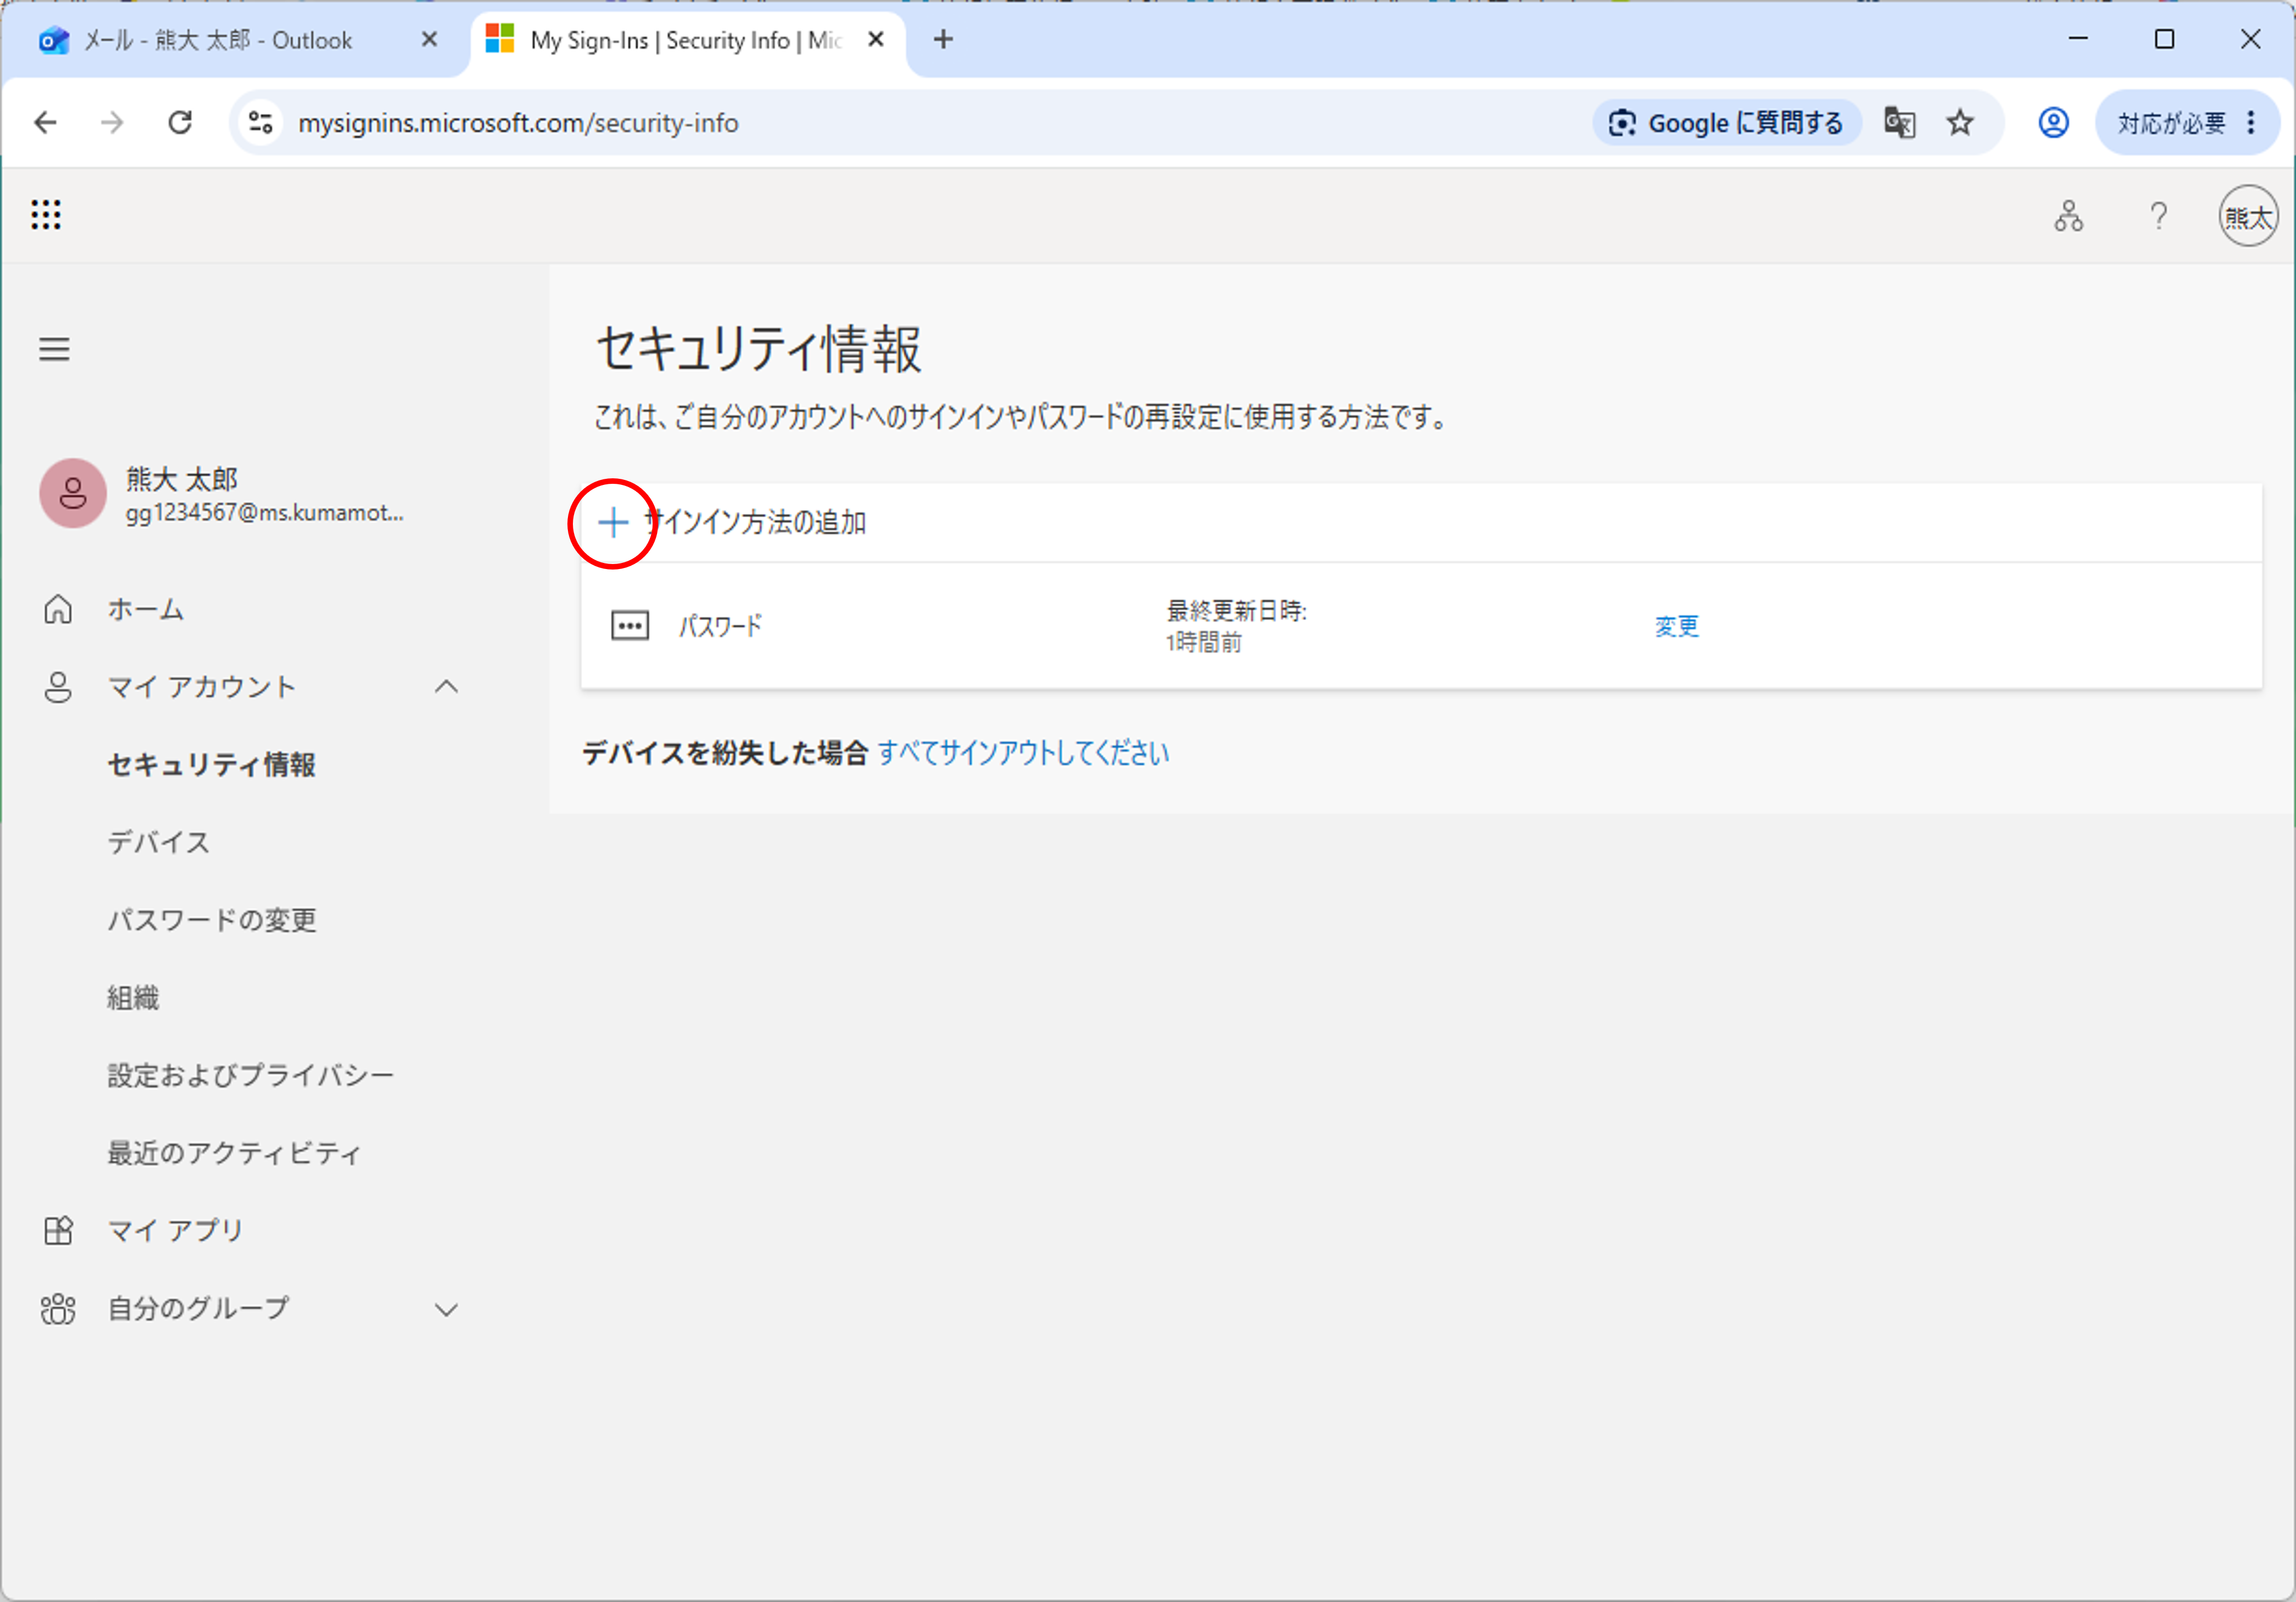Screen dimensions: 2296x1602
Task: Open the 熊太 account avatar menu
Action: (x=2248, y=216)
